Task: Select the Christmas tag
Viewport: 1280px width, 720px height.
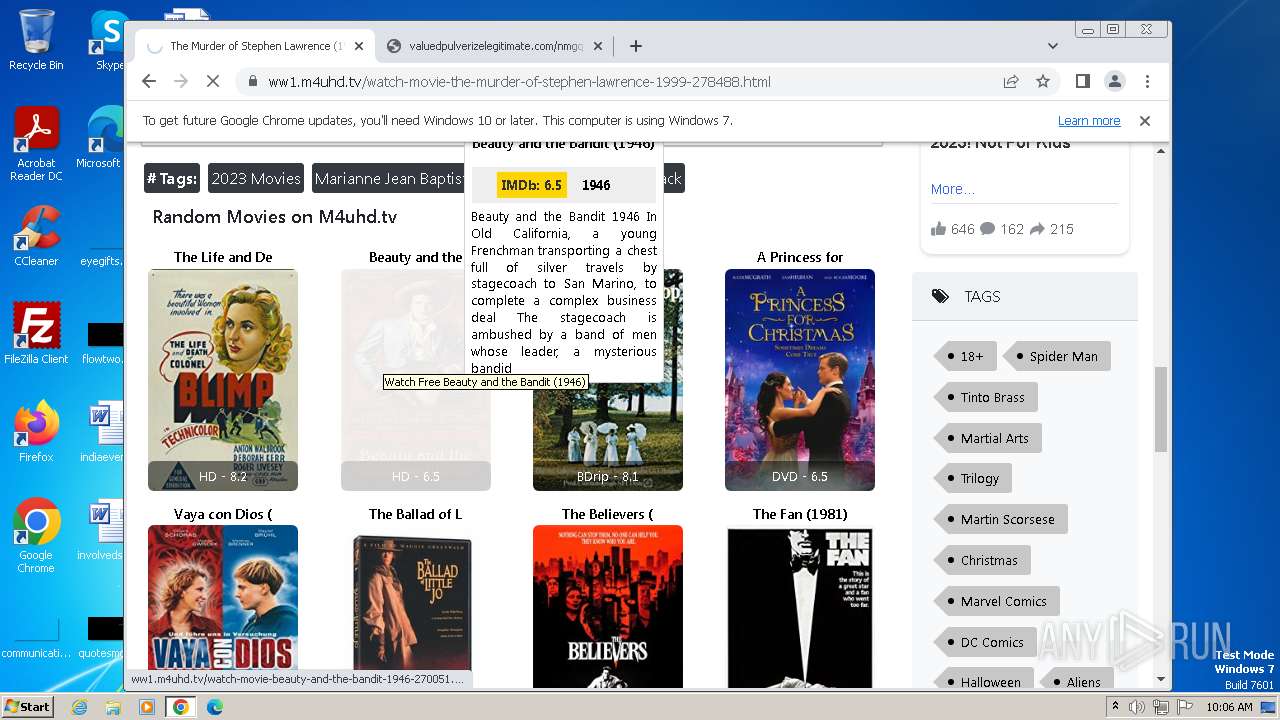Action: (981, 560)
